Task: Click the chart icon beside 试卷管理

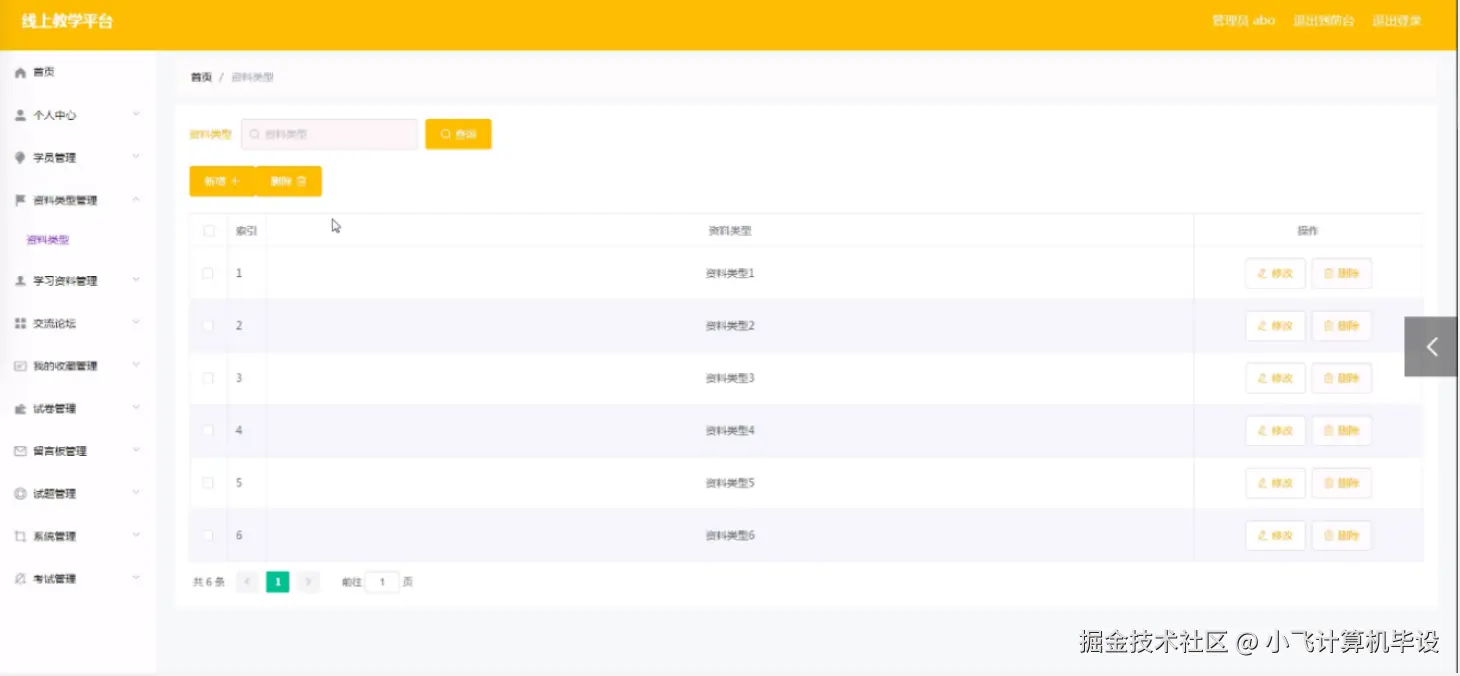Action: 20,409
